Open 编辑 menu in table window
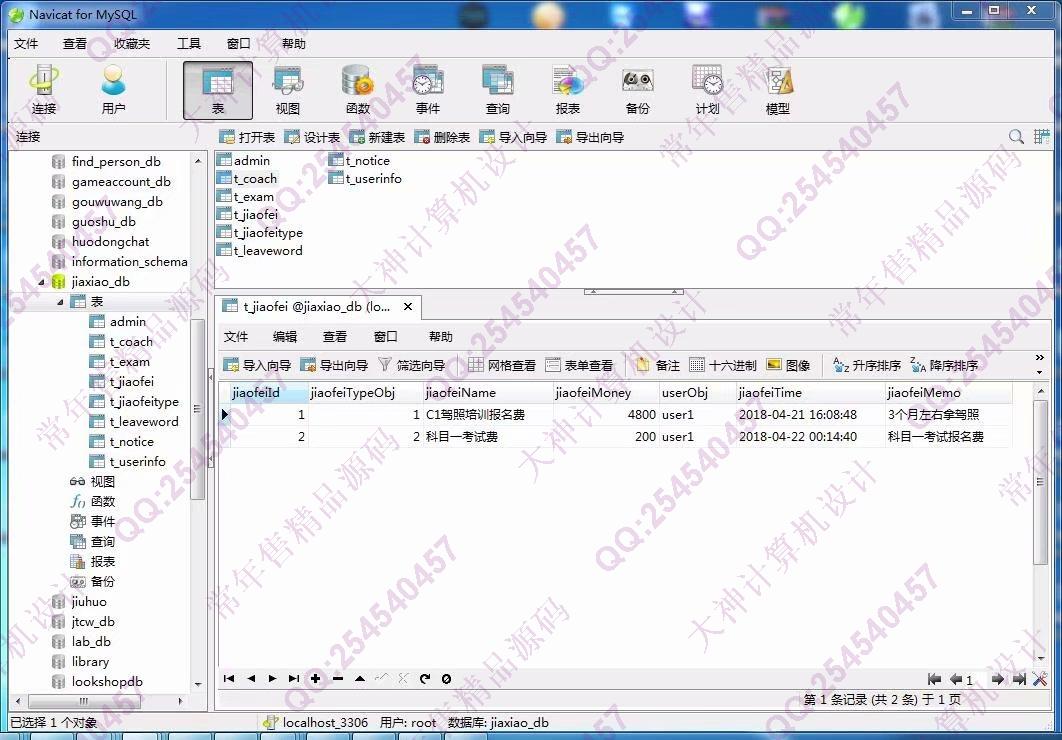This screenshot has height=740, width=1062. point(285,336)
